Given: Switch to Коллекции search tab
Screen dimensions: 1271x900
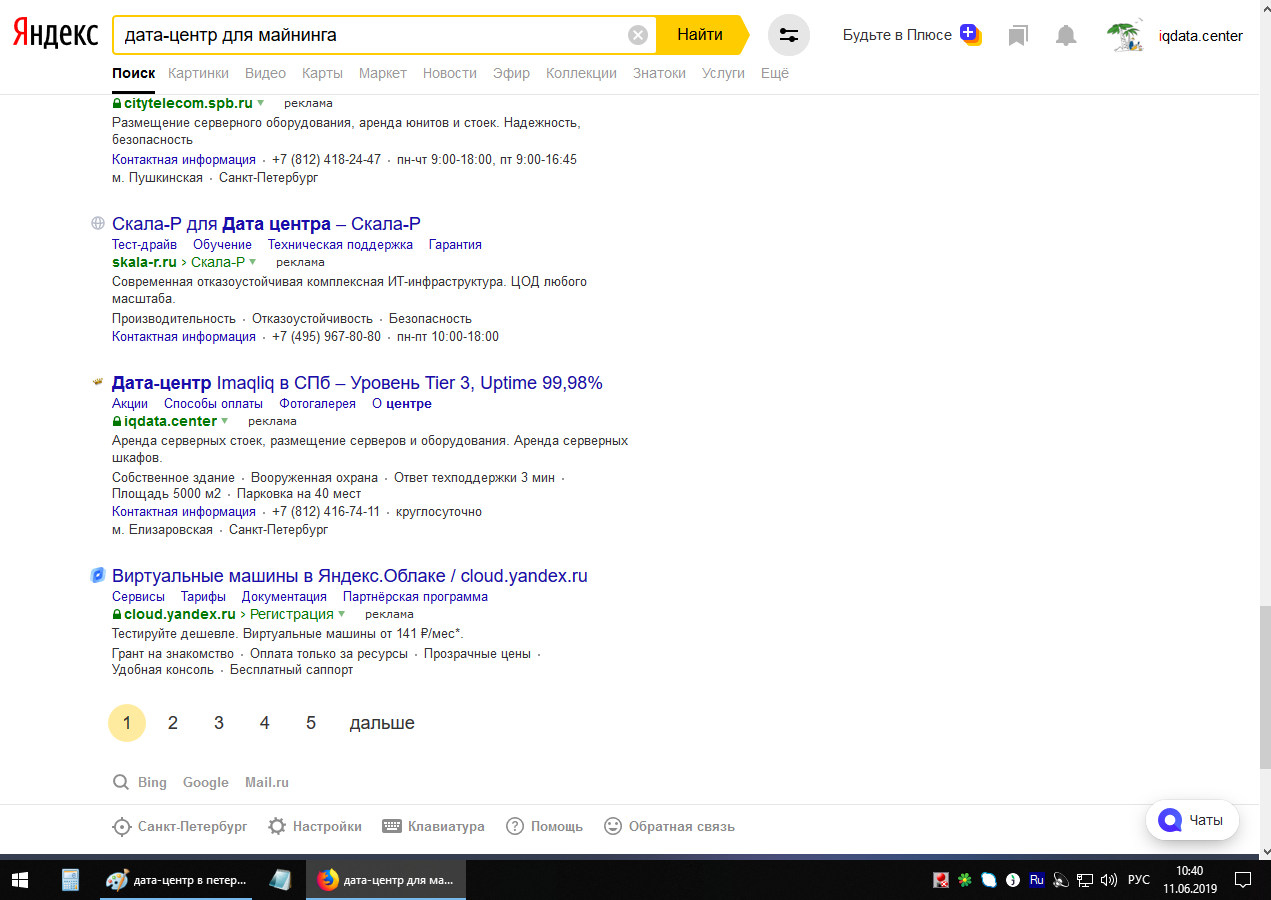Looking at the screenshot, I should pyautogui.click(x=582, y=73).
